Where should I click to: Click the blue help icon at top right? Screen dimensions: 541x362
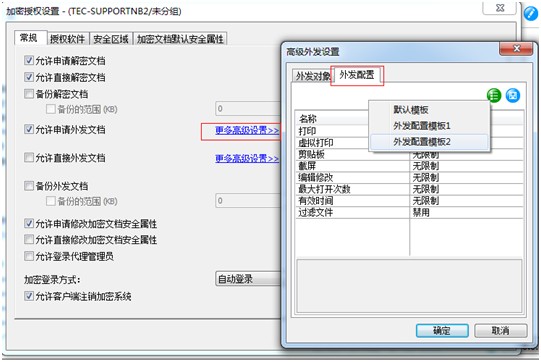[x=531, y=13]
